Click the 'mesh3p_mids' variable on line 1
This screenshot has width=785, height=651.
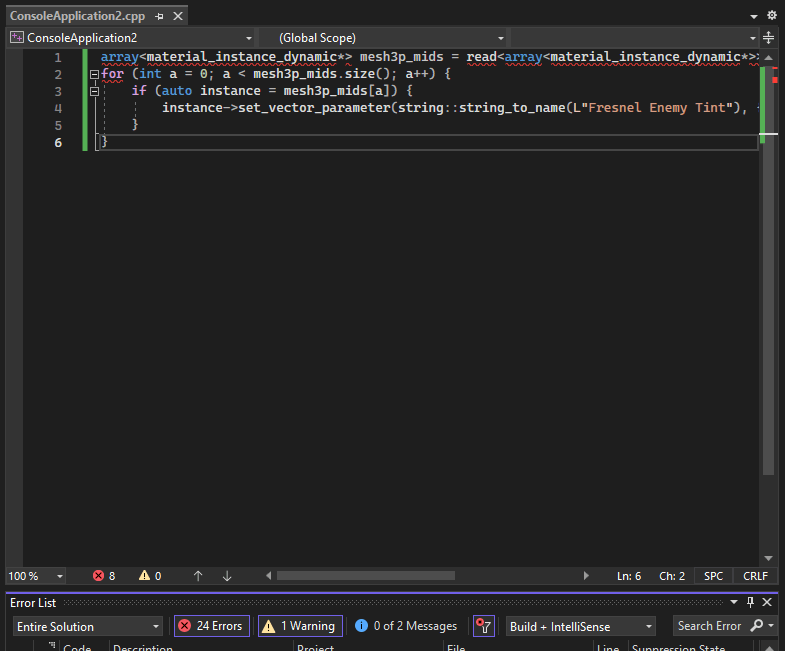402,57
